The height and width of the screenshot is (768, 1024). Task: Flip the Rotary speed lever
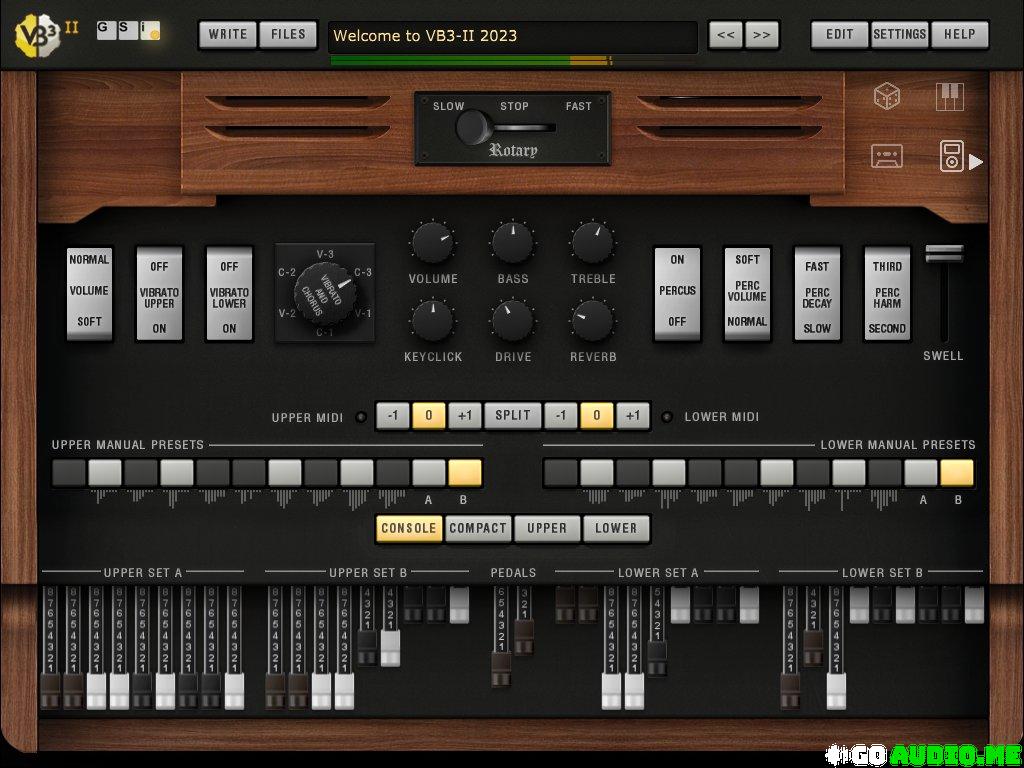point(475,127)
